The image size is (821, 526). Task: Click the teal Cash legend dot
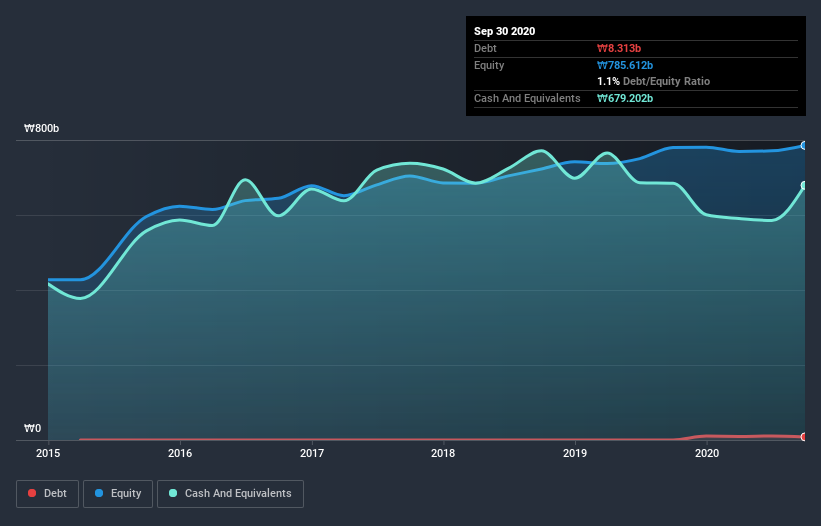click(x=173, y=493)
